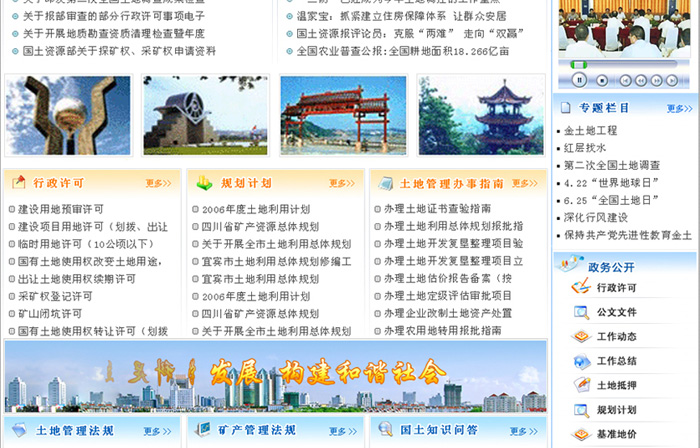Viewport: 700px width, 448px height.
Task: Open 临时用地许可（10公顷以下）link
Action: click(x=86, y=244)
